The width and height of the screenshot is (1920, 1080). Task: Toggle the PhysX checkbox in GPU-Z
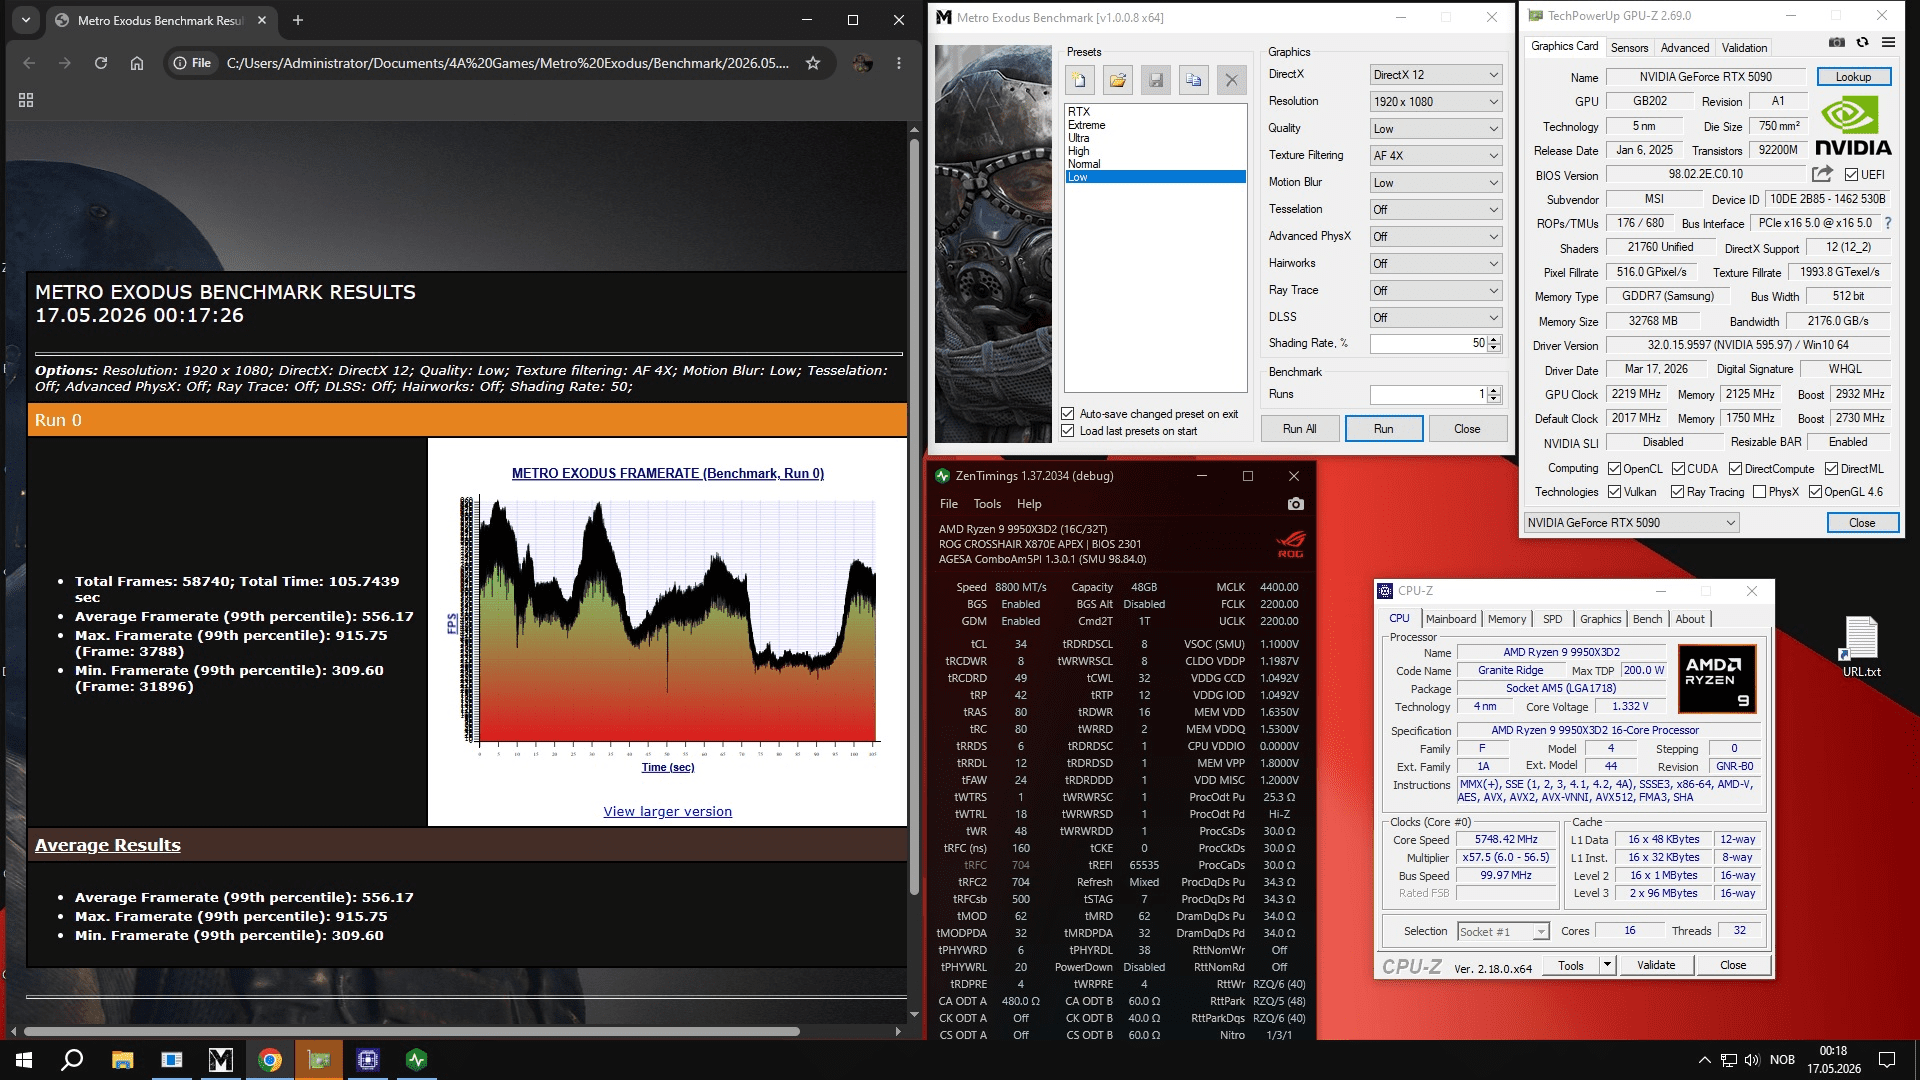pyautogui.click(x=1759, y=492)
